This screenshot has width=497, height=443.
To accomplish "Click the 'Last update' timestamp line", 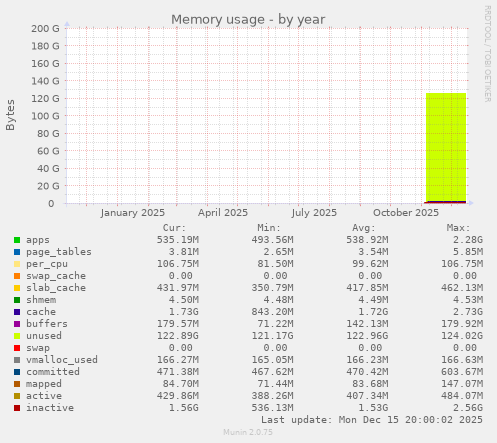I will 372,420.
